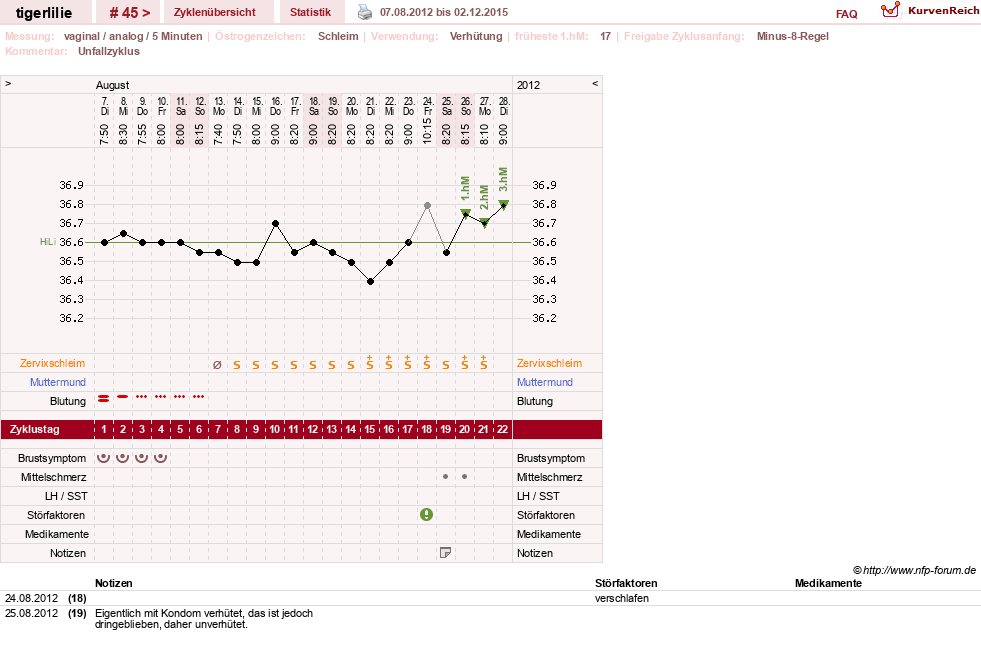Click the 3.hM triangle marker
Screen dimensions: 981x656
point(504,204)
